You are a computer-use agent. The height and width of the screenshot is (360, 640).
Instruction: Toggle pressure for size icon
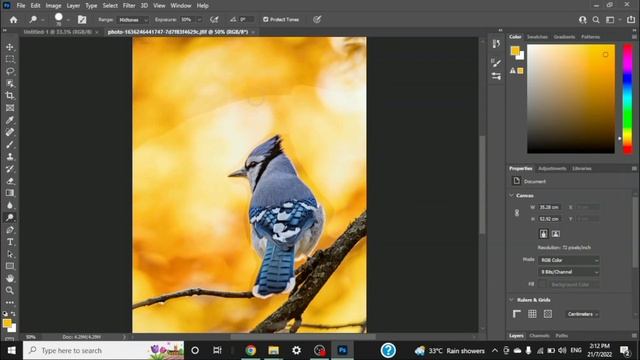coord(317,20)
